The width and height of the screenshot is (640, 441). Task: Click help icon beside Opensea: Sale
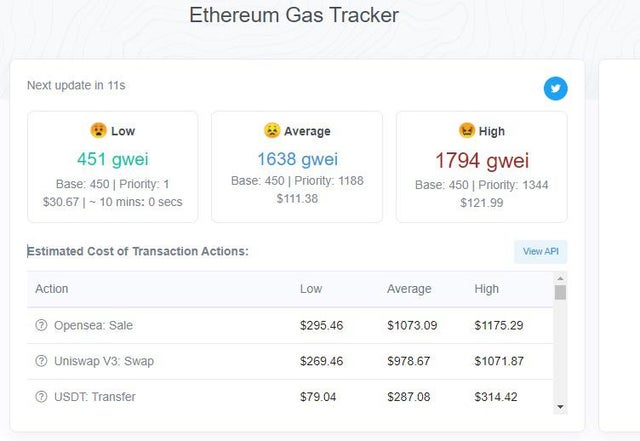tap(41, 326)
